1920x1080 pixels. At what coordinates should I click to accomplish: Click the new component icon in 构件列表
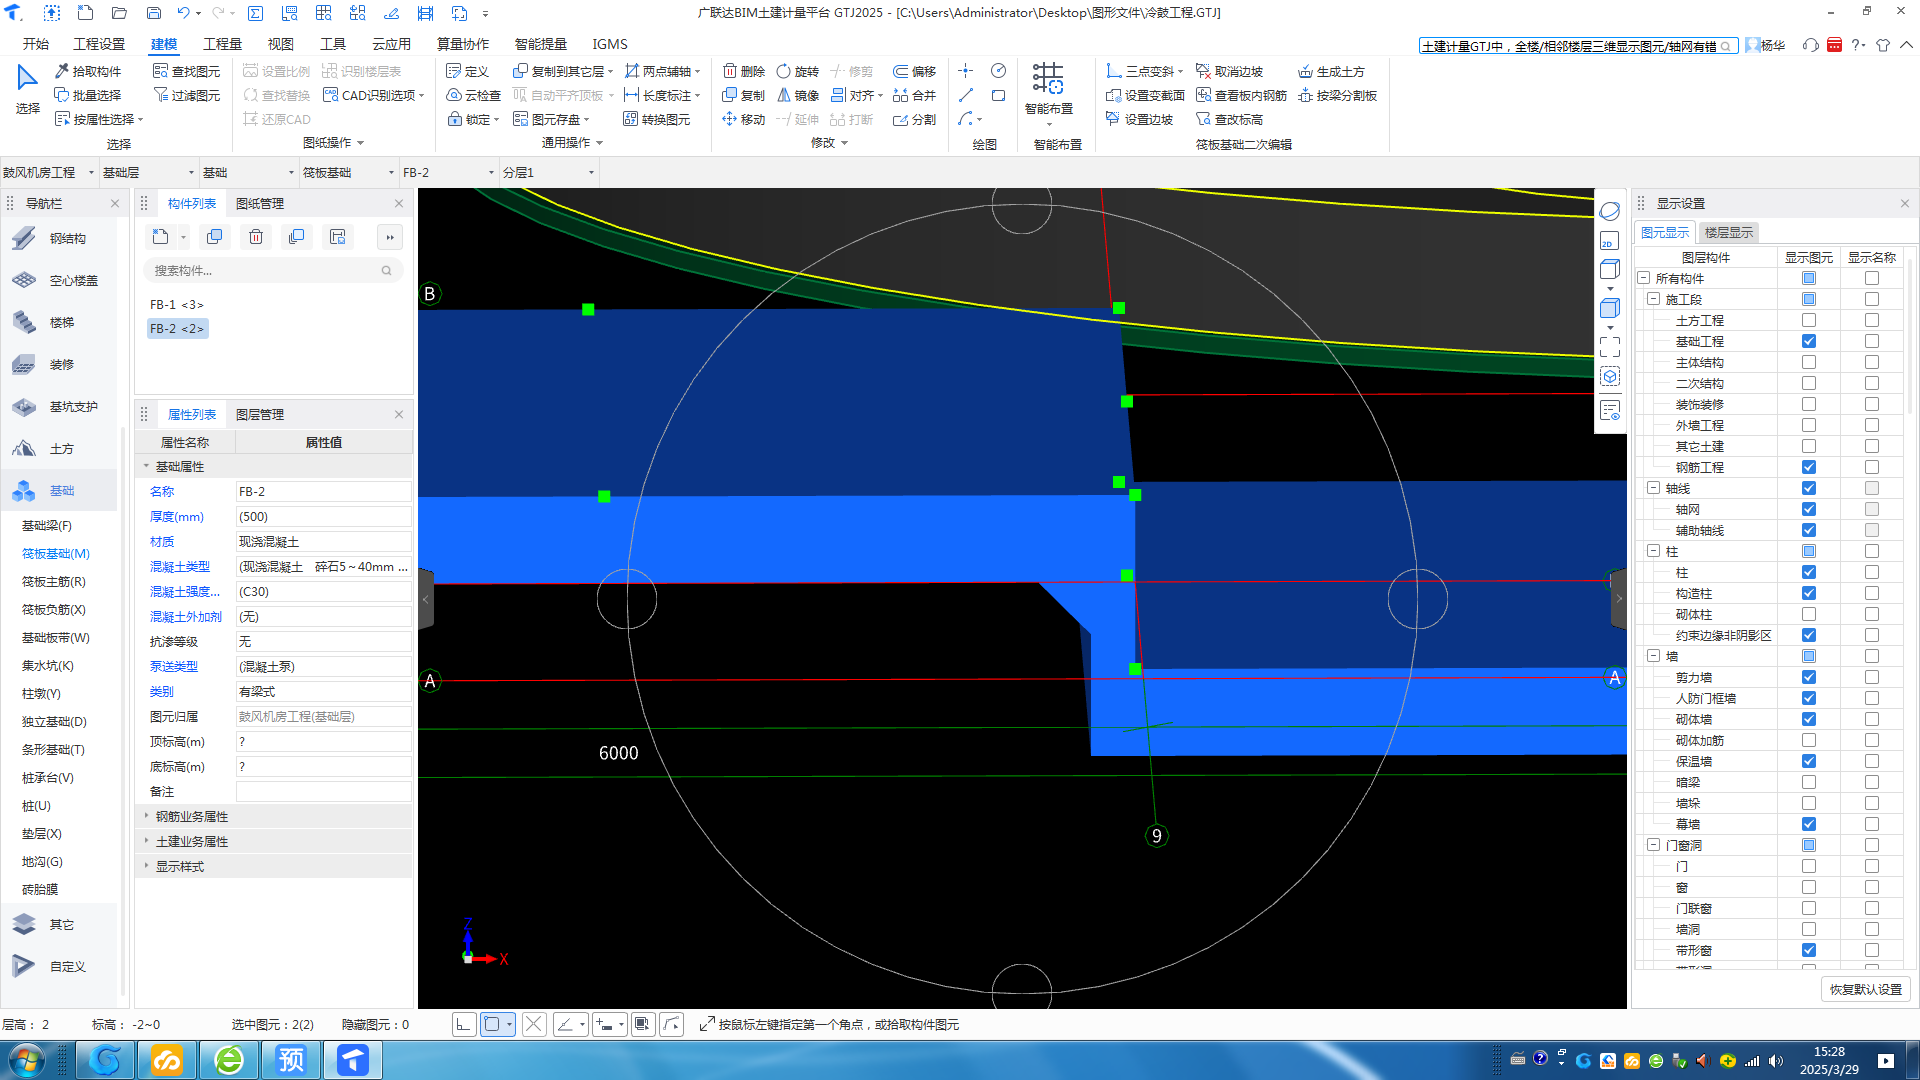pos(160,237)
